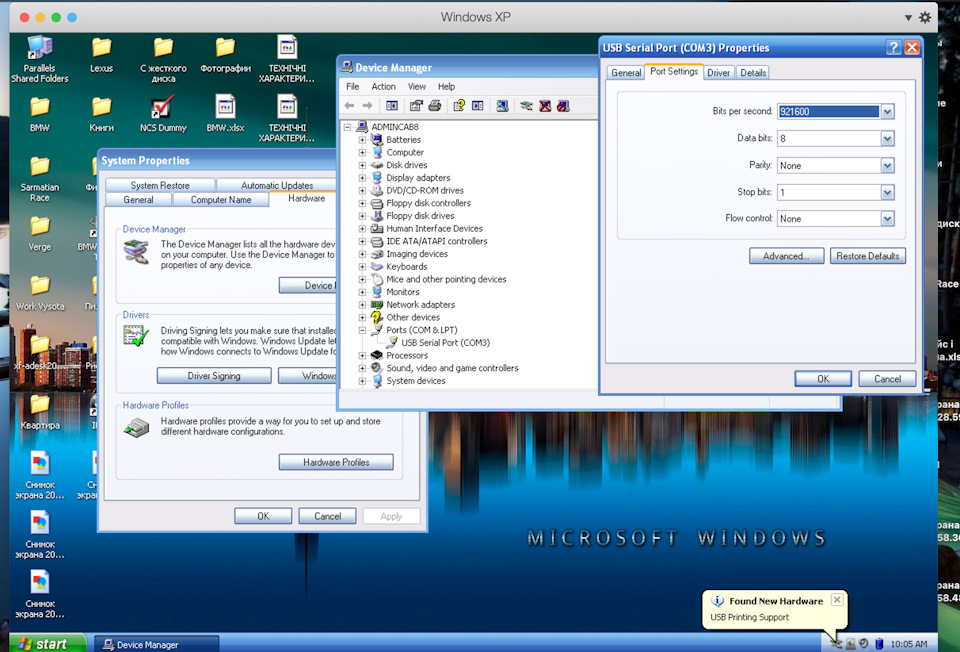Open the File menu in Device Manager
The image size is (960, 652).
[x=353, y=86]
